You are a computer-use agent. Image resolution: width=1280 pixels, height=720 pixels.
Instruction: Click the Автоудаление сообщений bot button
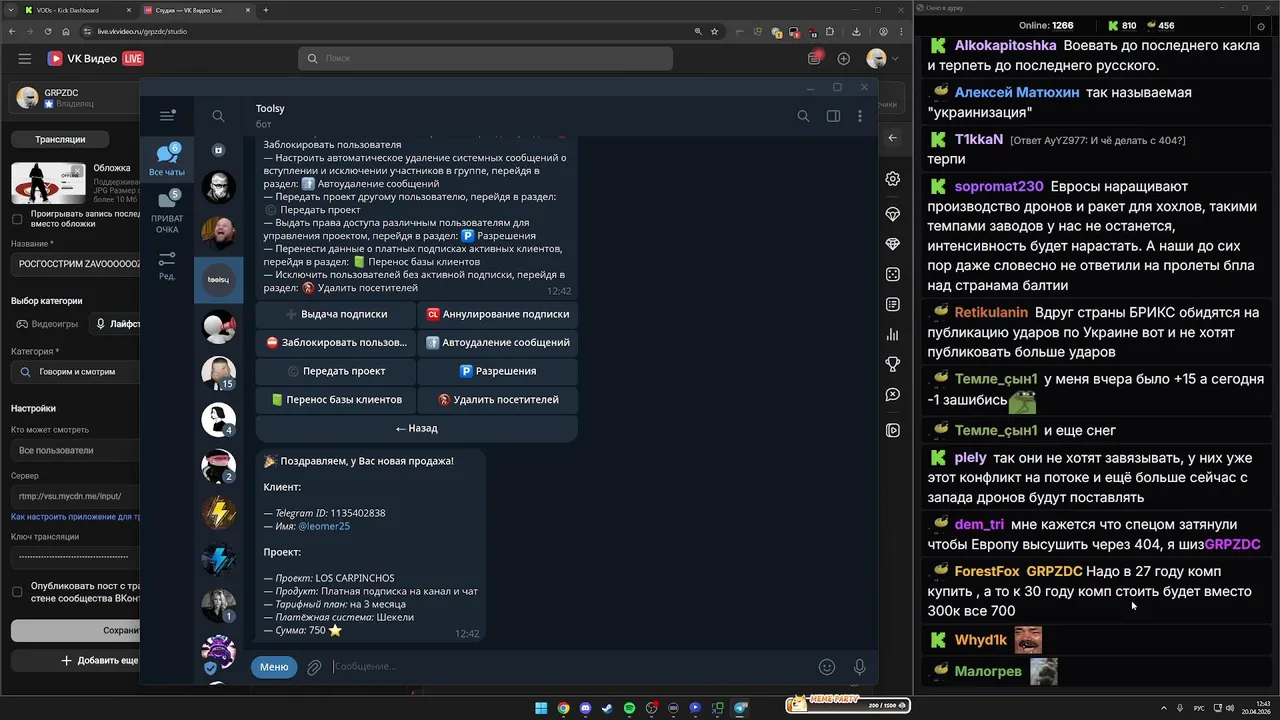tap(497, 342)
